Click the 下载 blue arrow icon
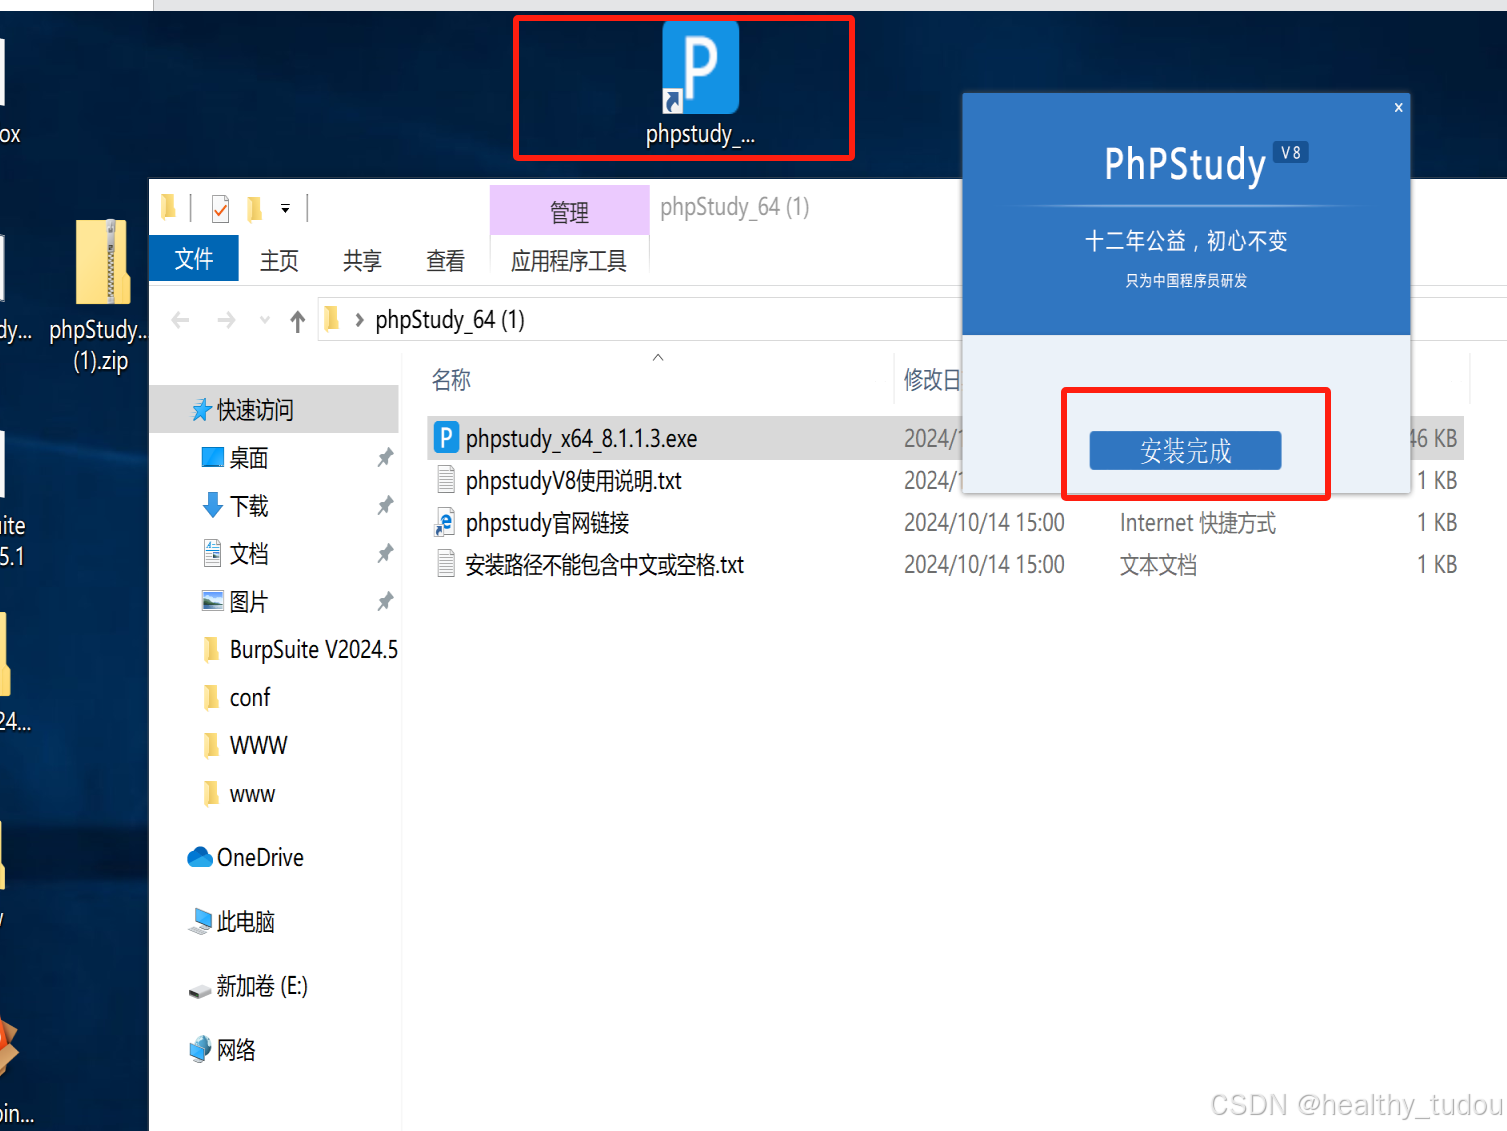The height and width of the screenshot is (1131, 1507). 212,505
